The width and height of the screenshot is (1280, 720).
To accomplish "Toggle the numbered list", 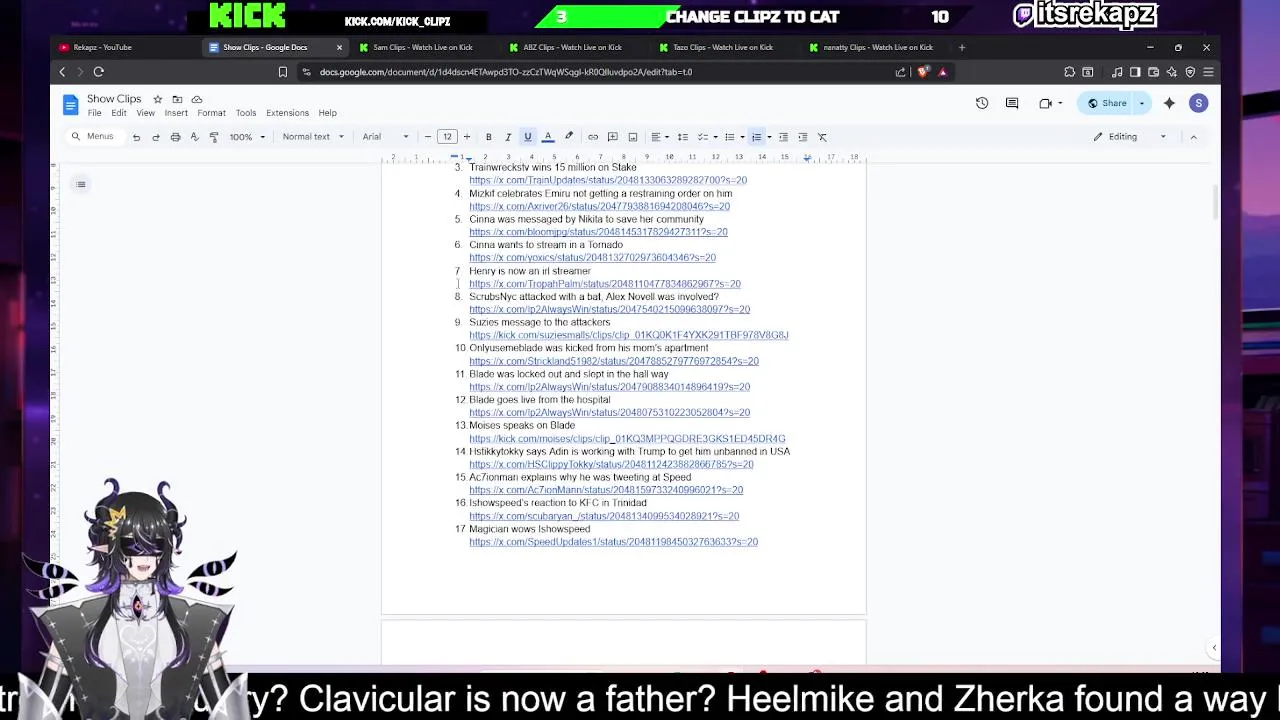I will (x=757, y=137).
